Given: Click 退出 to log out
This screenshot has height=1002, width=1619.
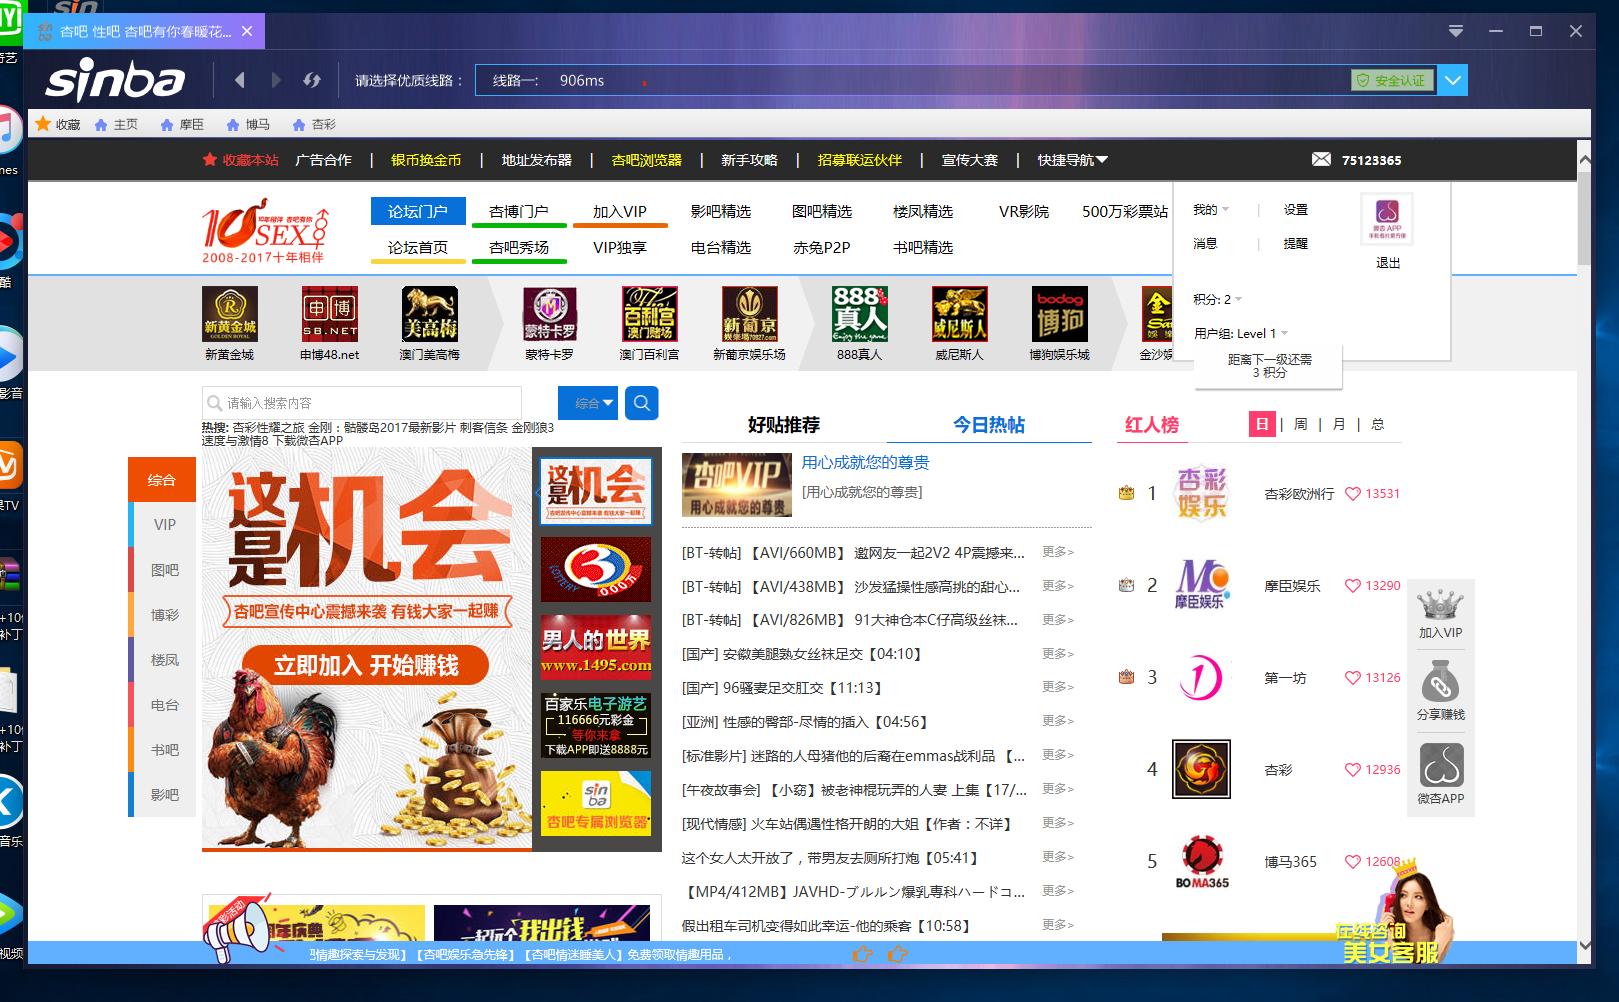Looking at the screenshot, I should [x=1388, y=263].
